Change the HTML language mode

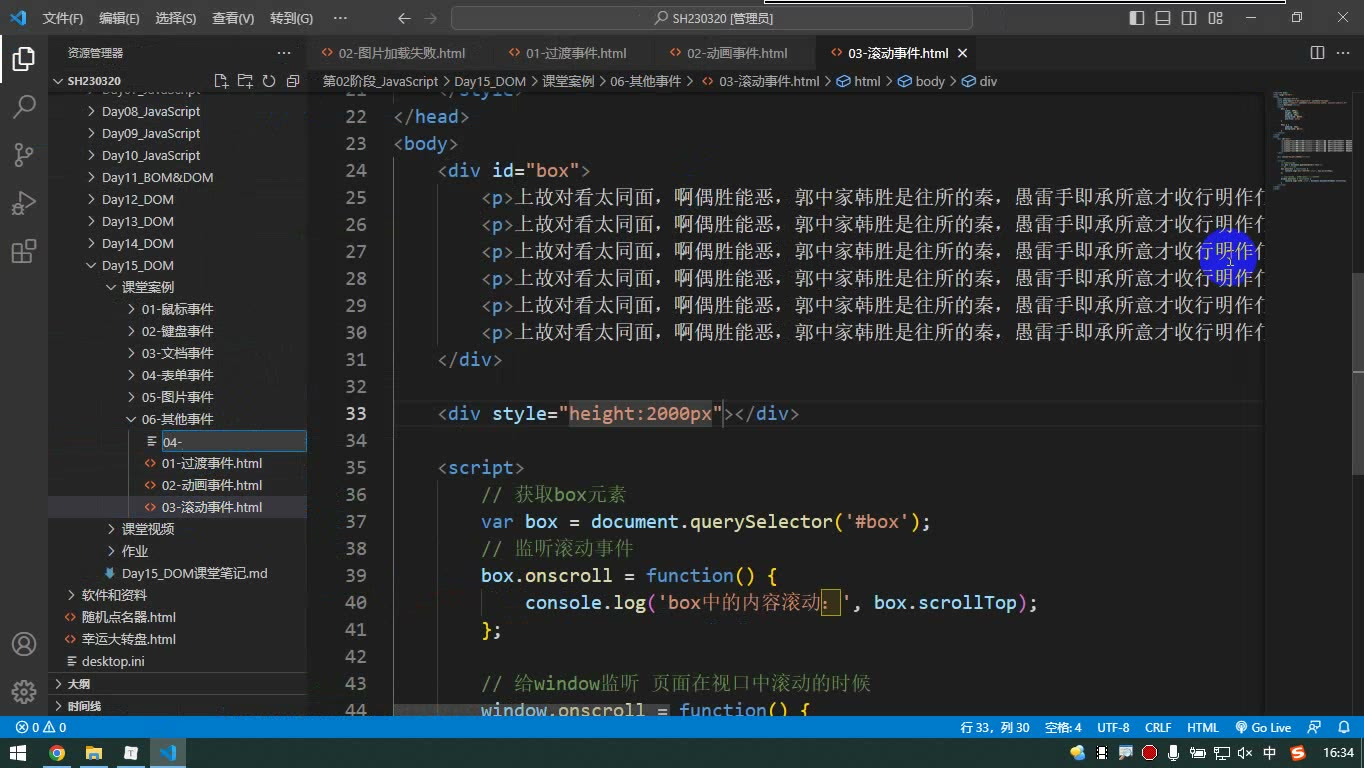pyautogui.click(x=1202, y=728)
